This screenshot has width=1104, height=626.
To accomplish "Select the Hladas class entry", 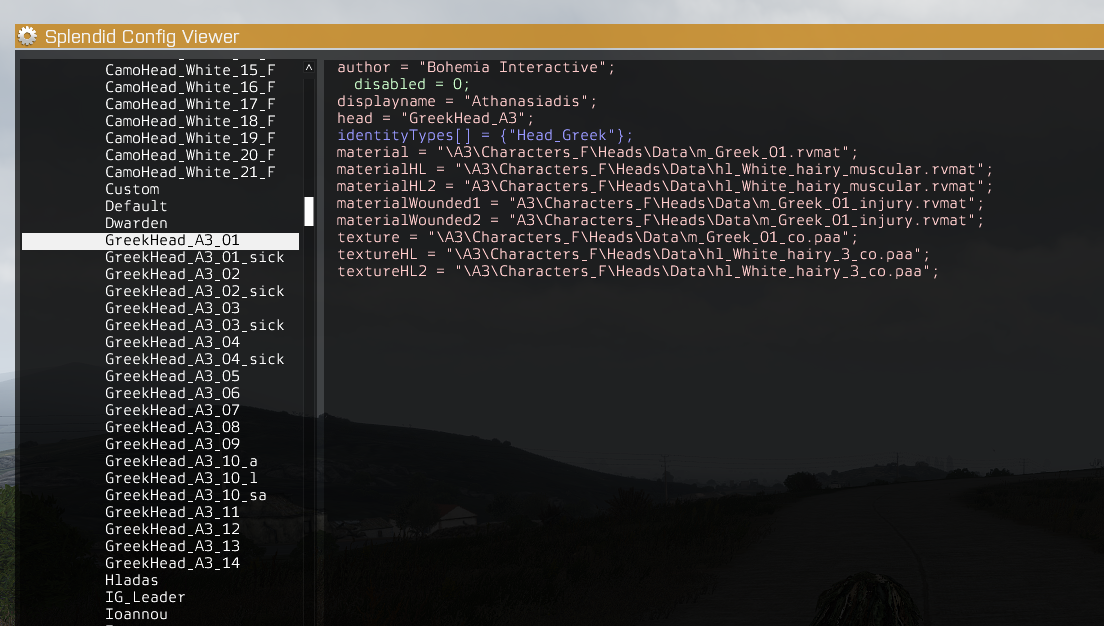I will tap(132, 580).
